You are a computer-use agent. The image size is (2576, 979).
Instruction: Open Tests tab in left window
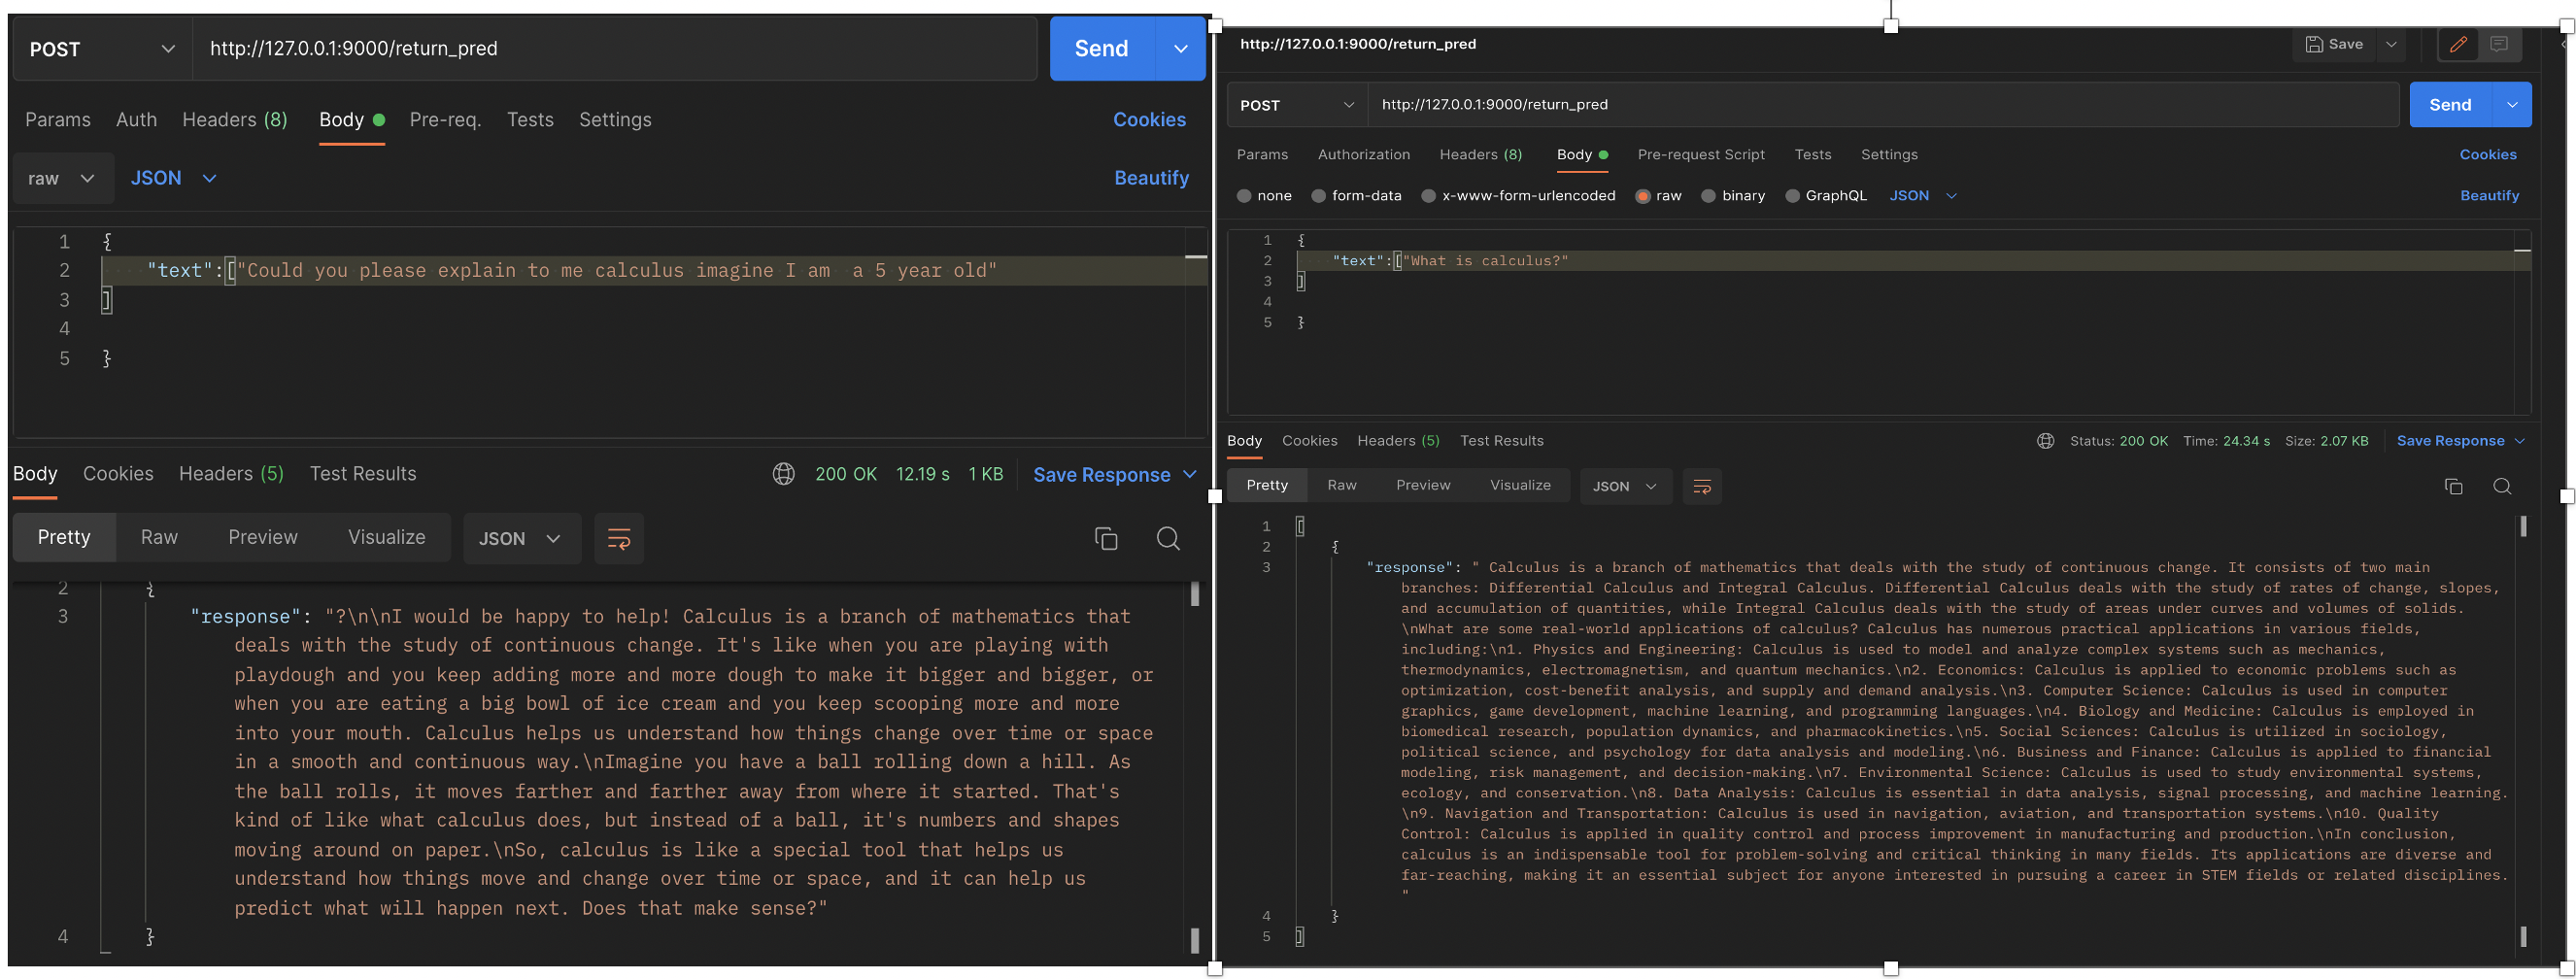[x=530, y=119]
